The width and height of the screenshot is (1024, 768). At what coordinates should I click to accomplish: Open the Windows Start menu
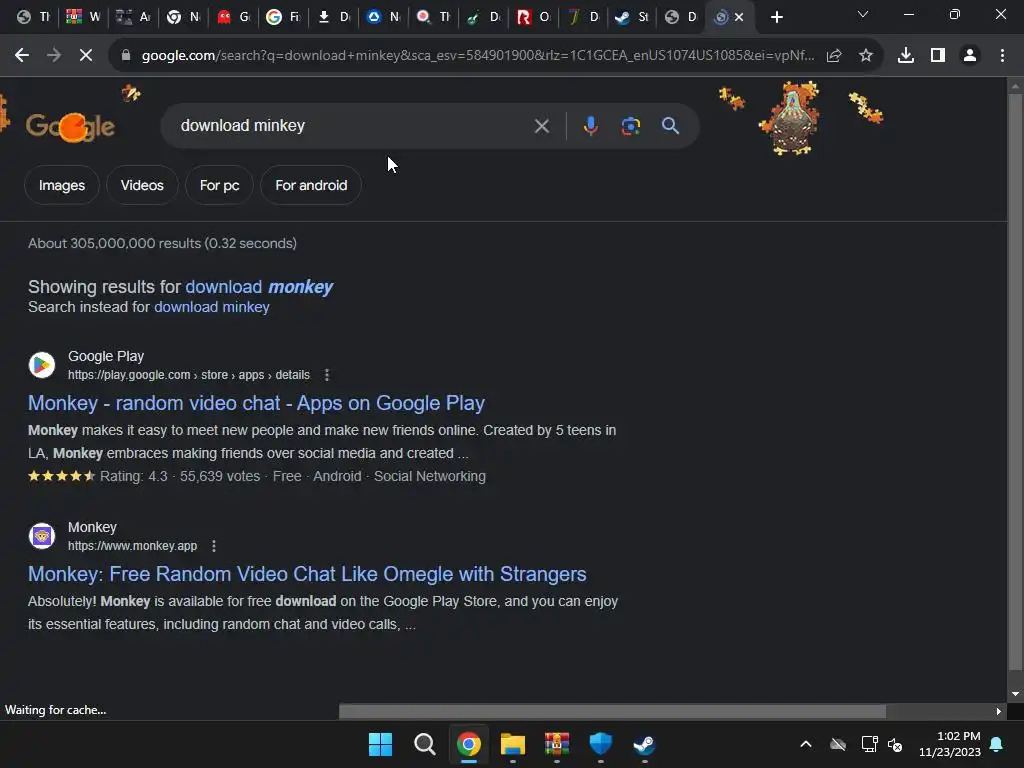point(380,744)
